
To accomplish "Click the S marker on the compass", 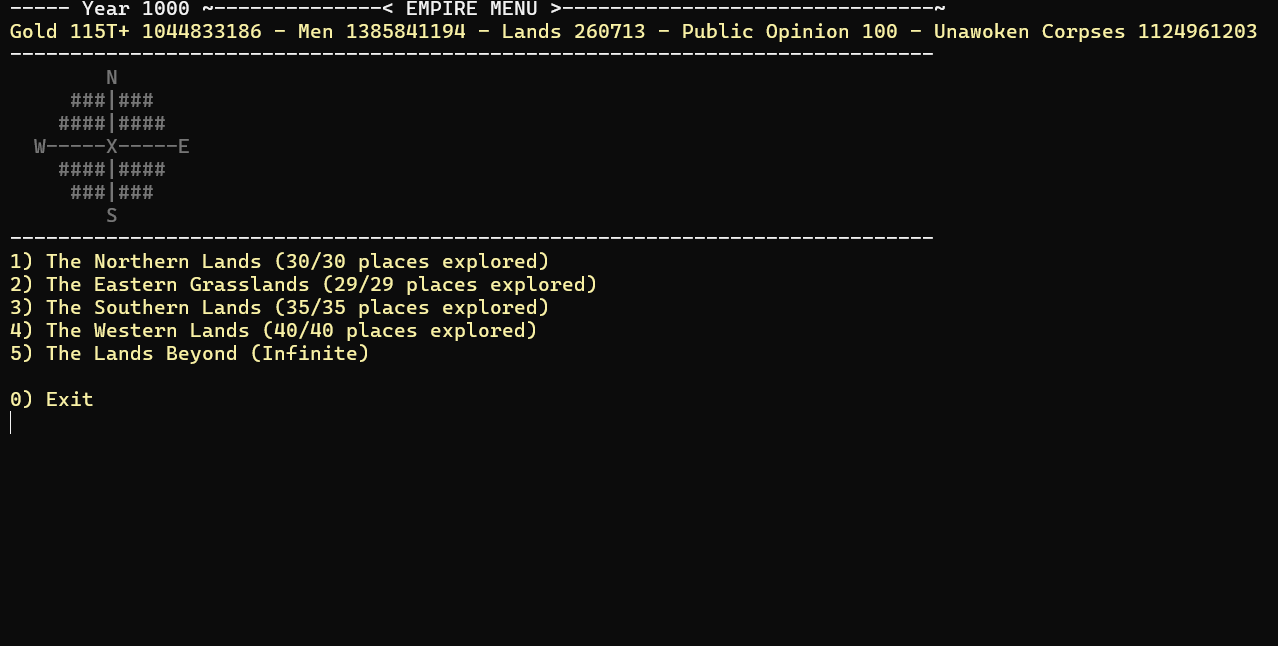I will pos(112,216).
